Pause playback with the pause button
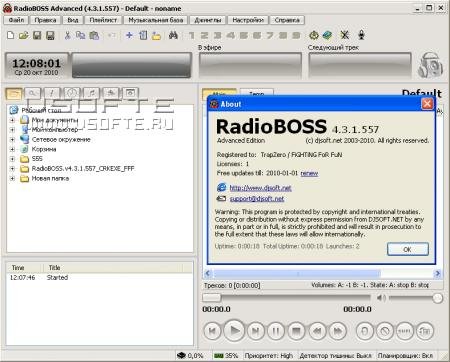Image resolution: width=450 pixels, height=362 pixels. click(x=276, y=331)
